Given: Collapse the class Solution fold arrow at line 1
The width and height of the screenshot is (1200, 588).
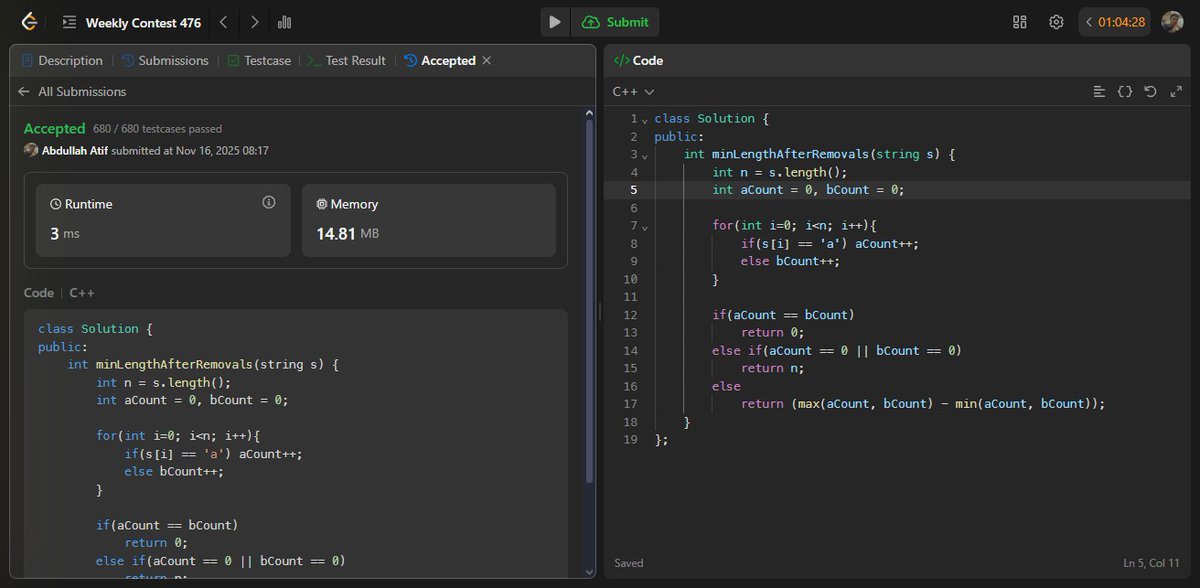Looking at the screenshot, I should tap(645, 119).
